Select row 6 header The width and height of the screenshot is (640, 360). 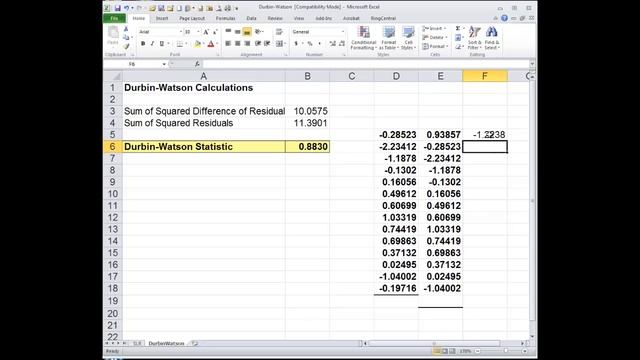(113, 147)
